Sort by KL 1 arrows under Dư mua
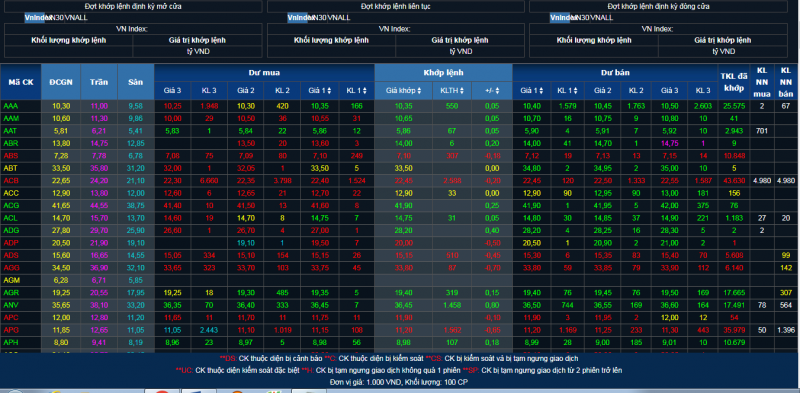 coord(365,90)
